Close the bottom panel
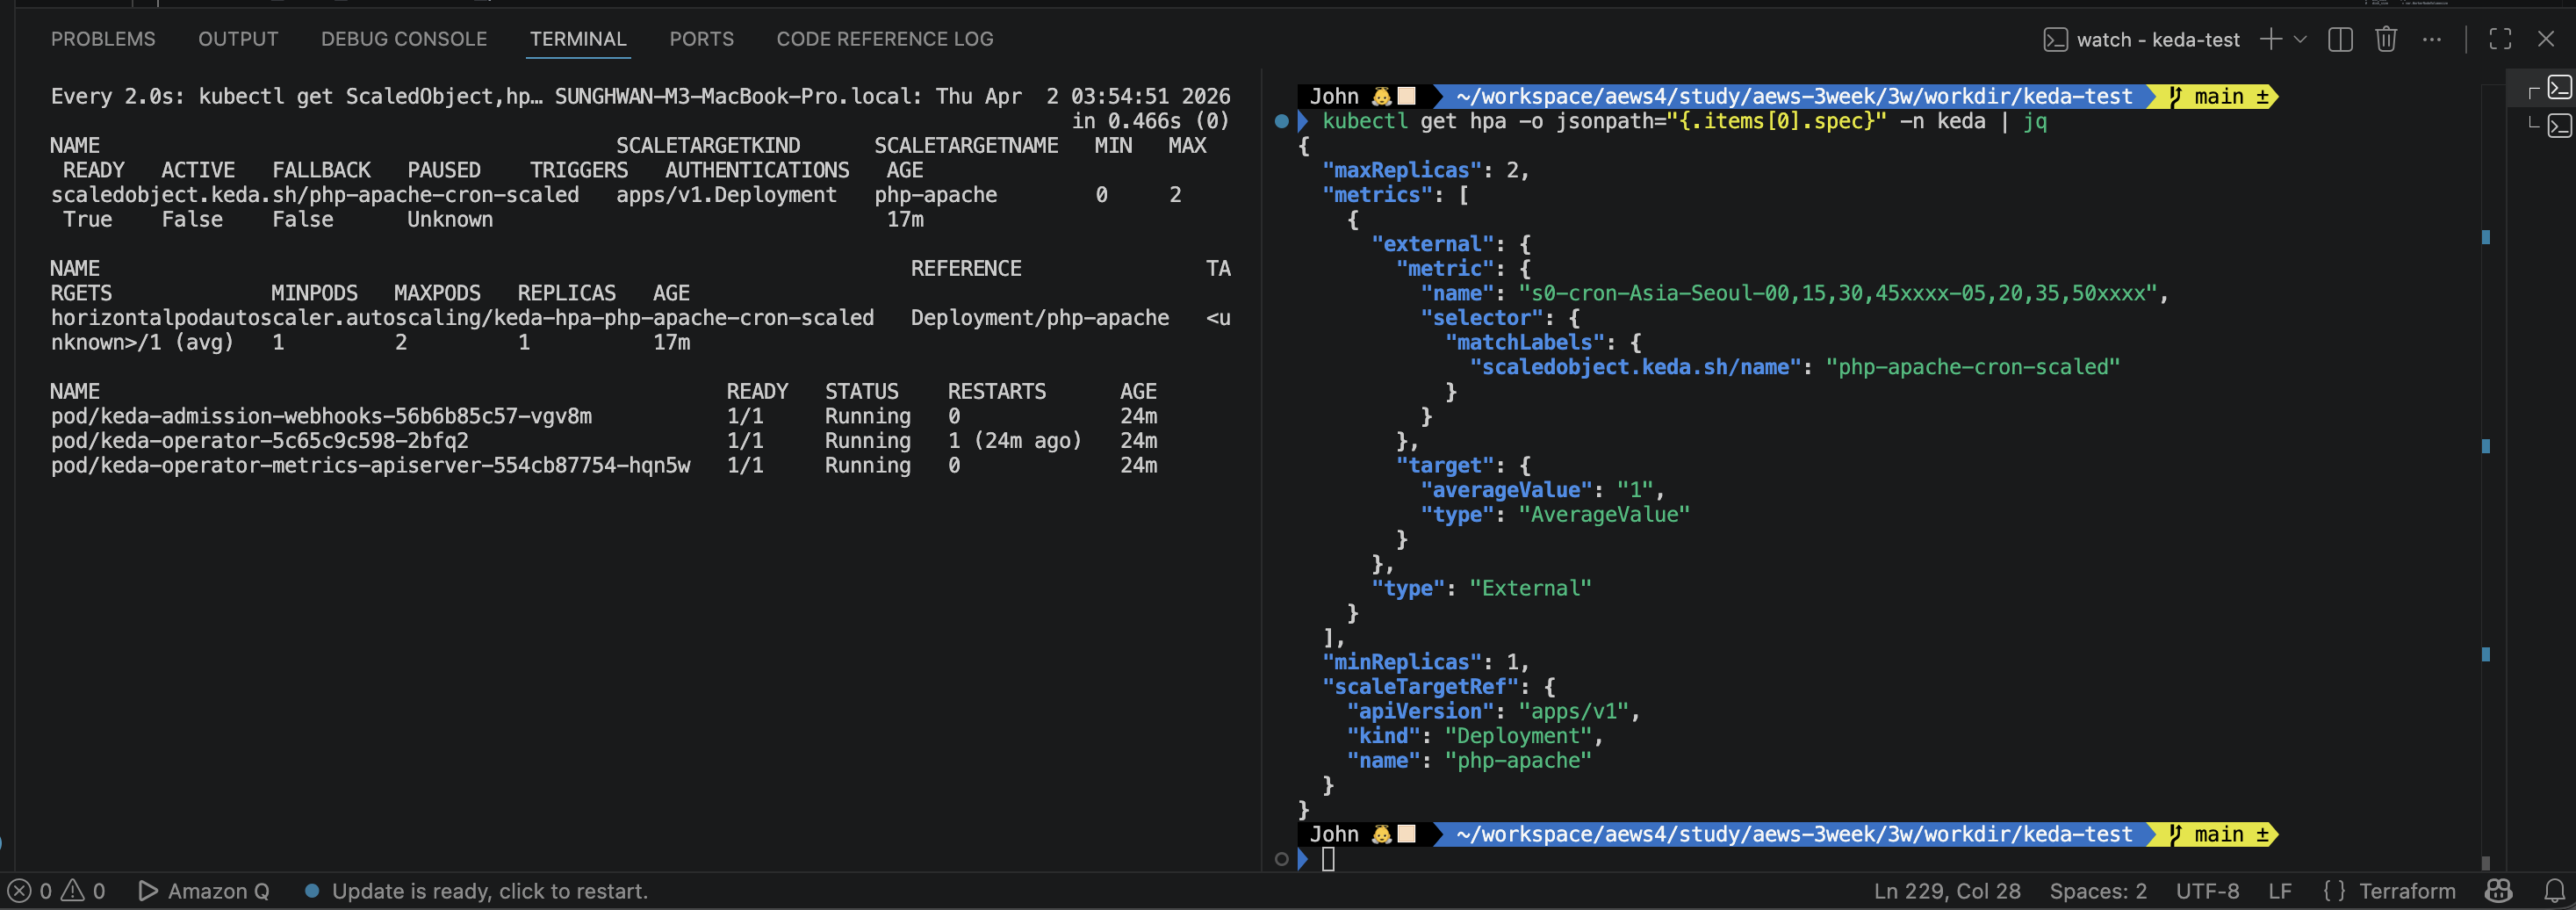This screenshot has width=2576, height=910. 2546,39
